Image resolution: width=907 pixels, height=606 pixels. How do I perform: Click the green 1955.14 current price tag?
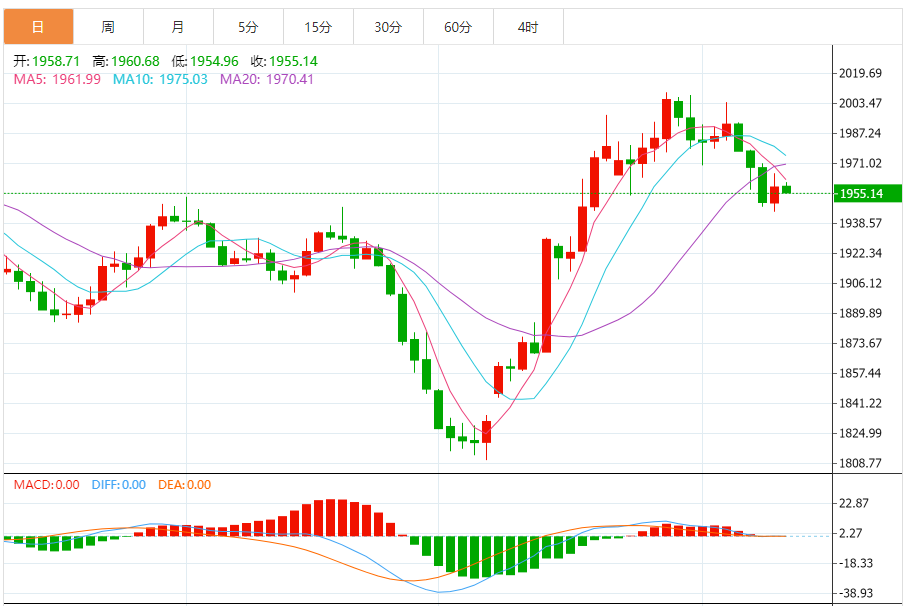point(868,194)
